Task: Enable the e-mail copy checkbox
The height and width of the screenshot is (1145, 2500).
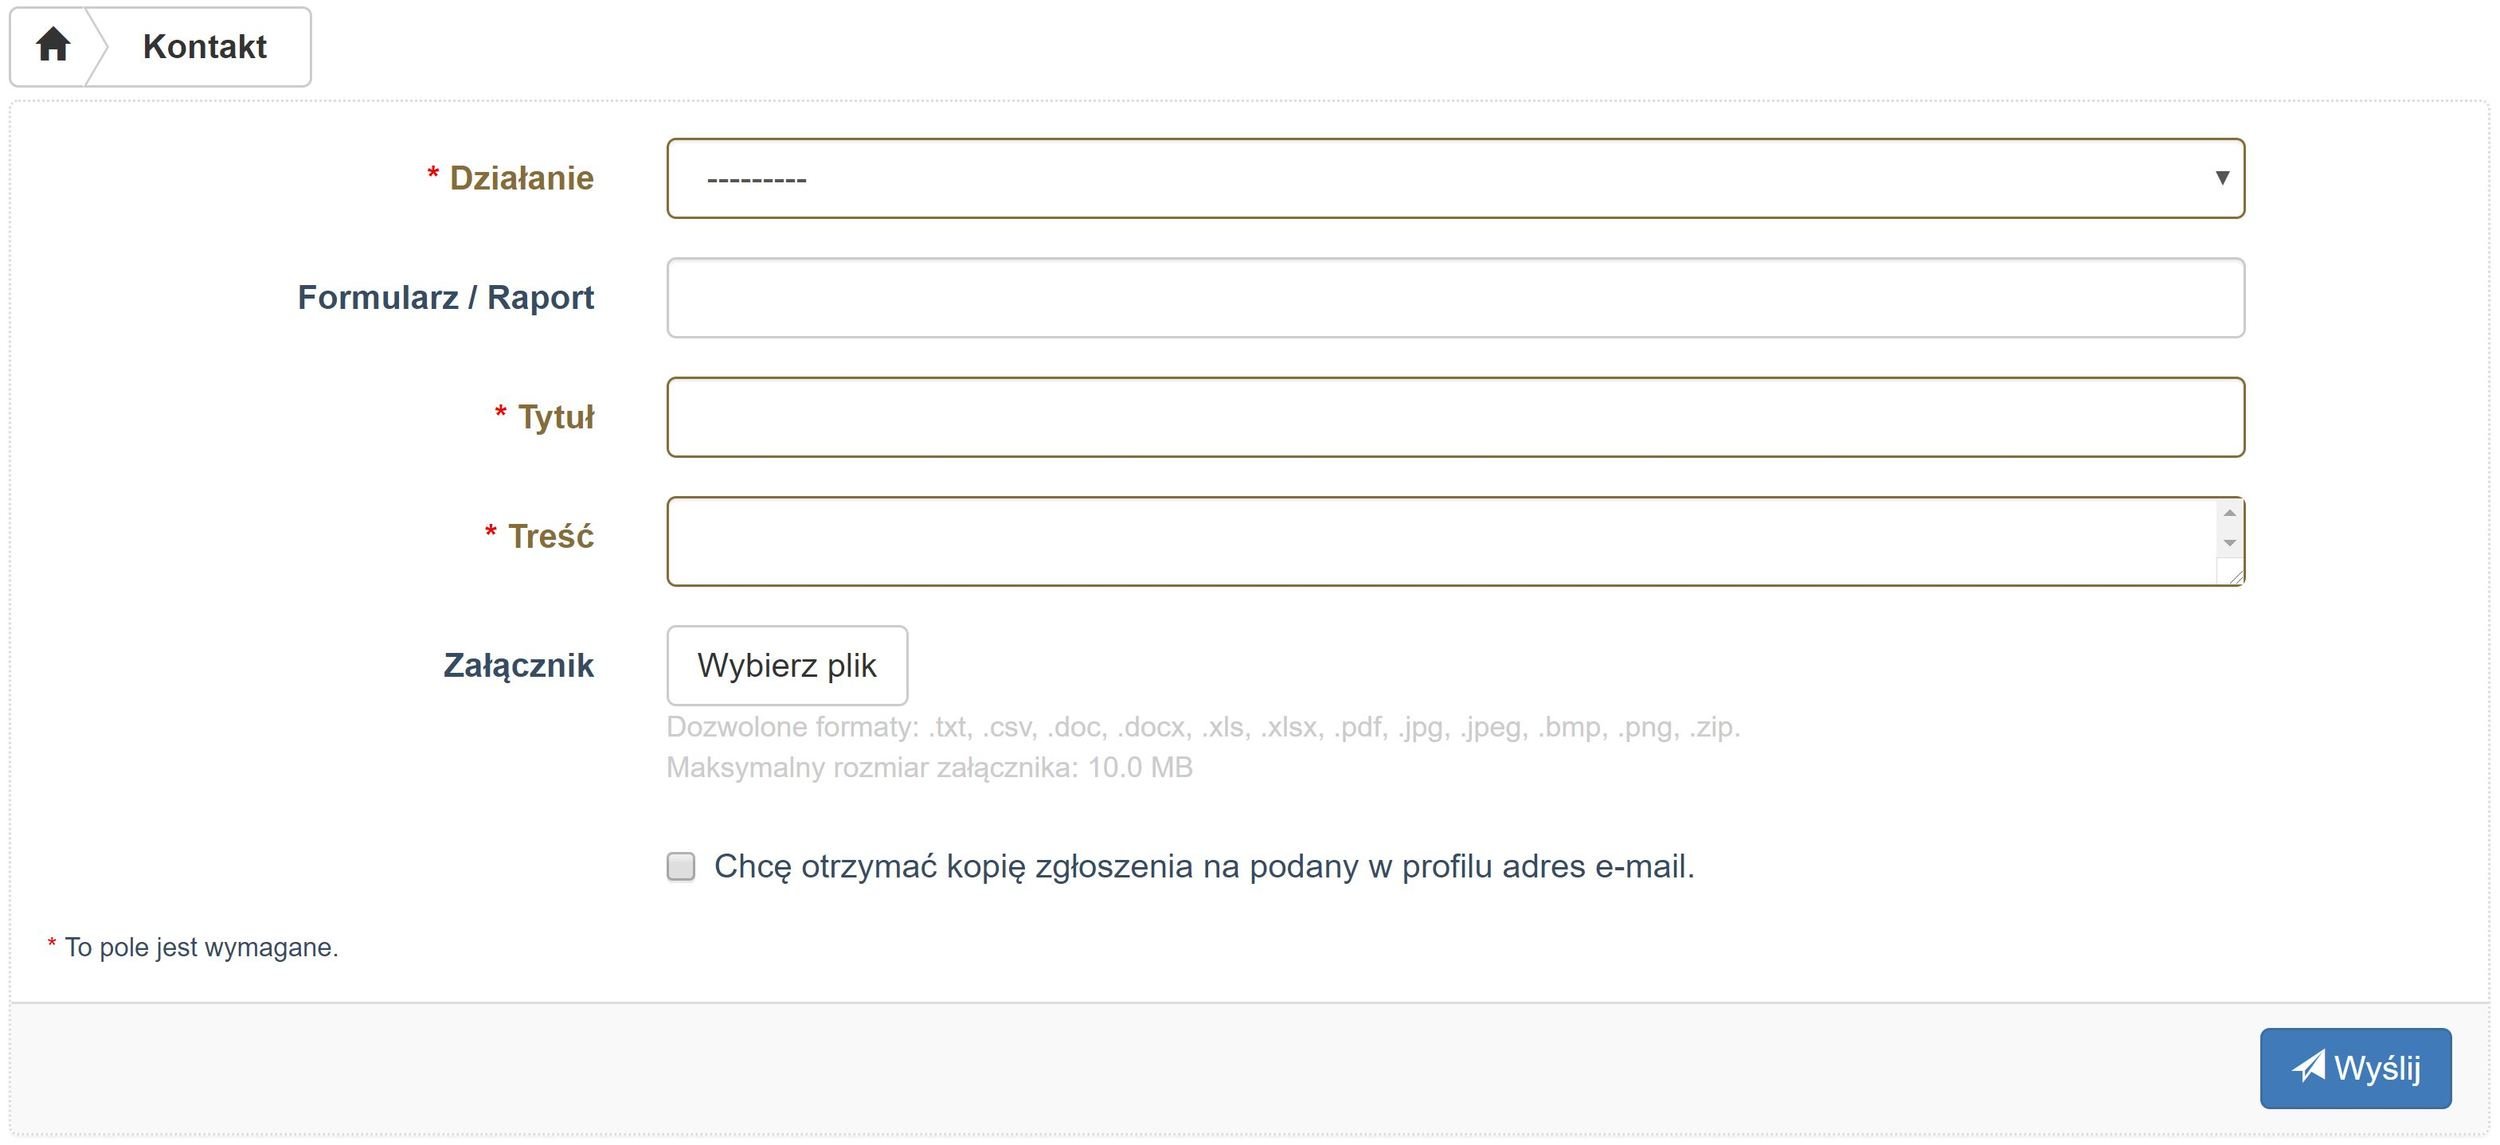Action: click(x=681, y=866)
